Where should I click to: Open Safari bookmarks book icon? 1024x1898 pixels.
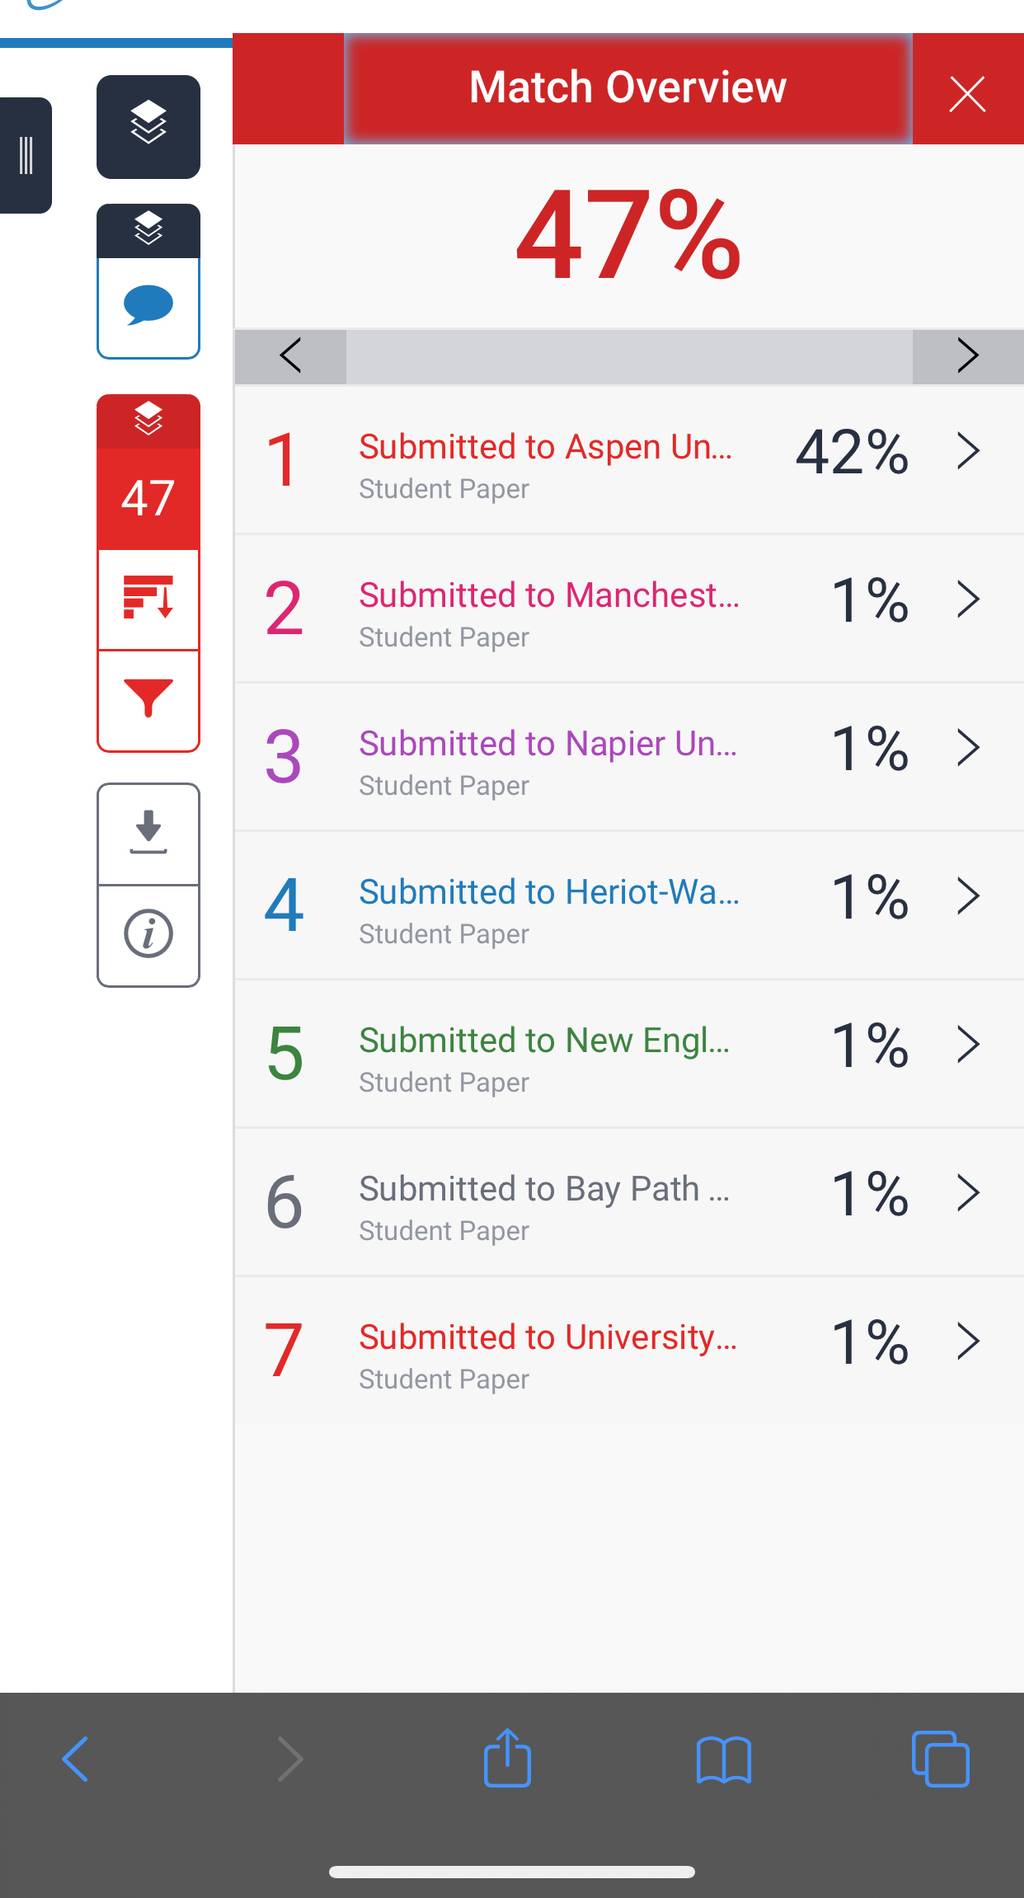tap(723, 1760)
